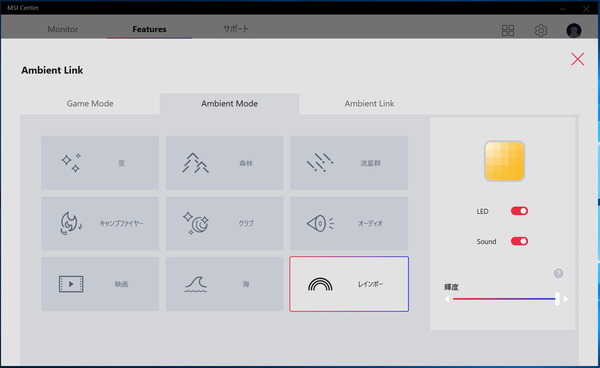Click the Ambient Link heading
This screenshot has height=368, width=600.
[52, 70]
